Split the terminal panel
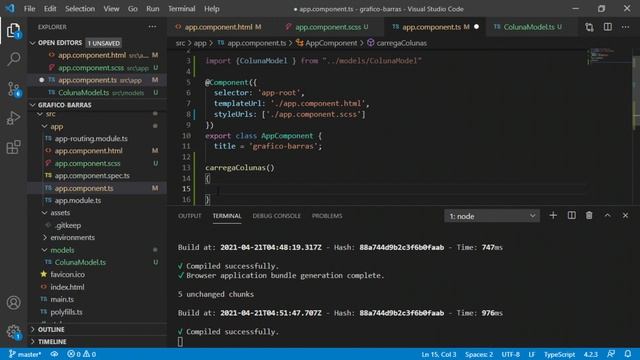The image size is (640, 360). (571, 216)
